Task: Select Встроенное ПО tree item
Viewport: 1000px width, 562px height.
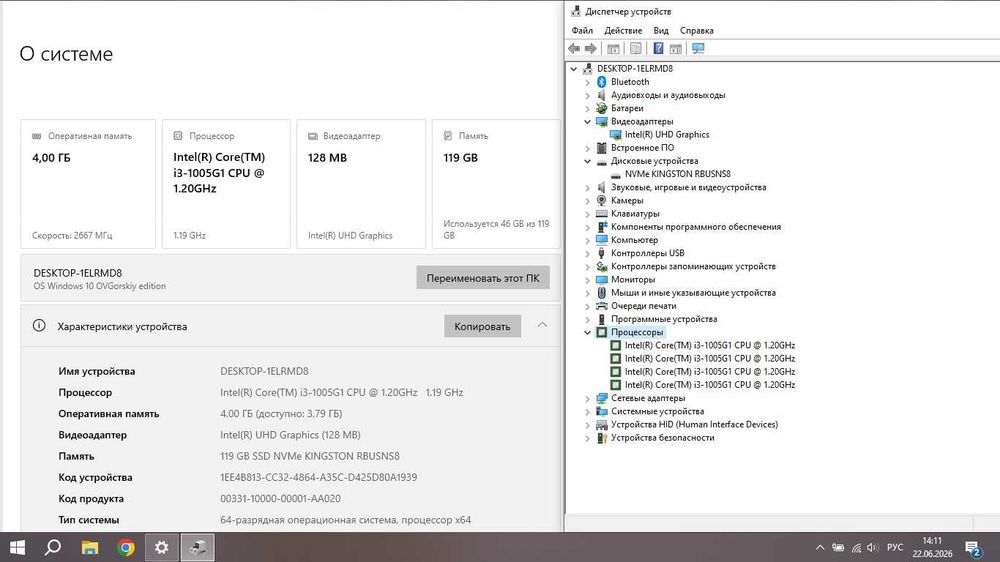Action: [642, 148]
